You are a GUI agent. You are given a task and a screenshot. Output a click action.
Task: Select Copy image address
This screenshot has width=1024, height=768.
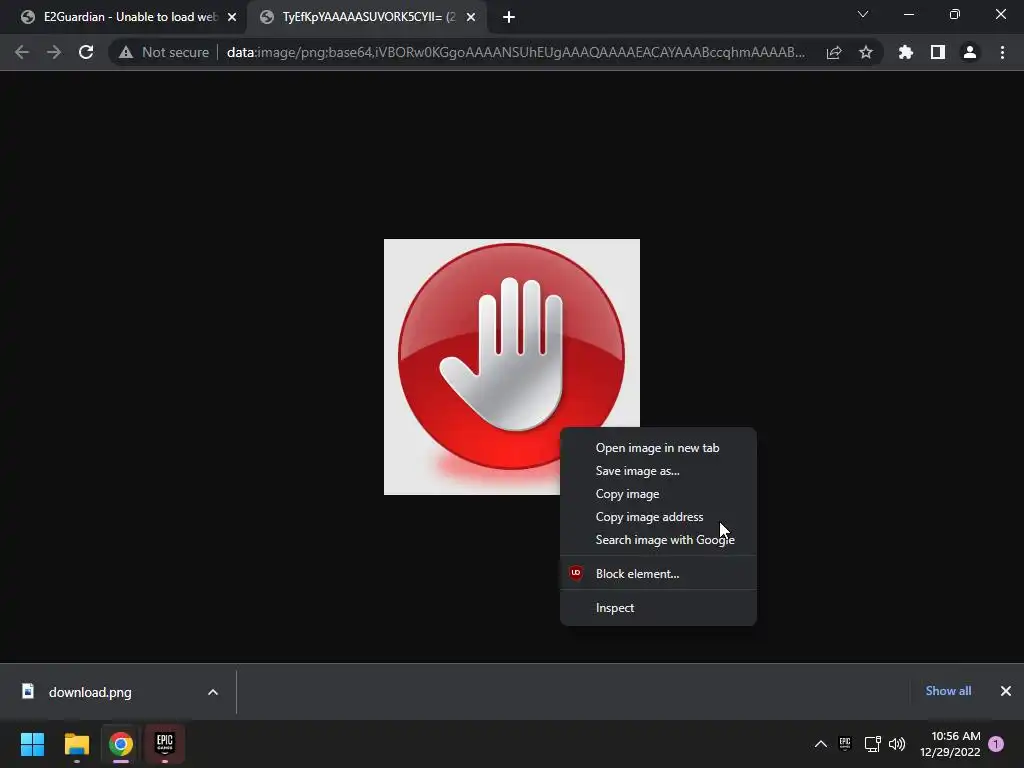[x=658, y=517]
